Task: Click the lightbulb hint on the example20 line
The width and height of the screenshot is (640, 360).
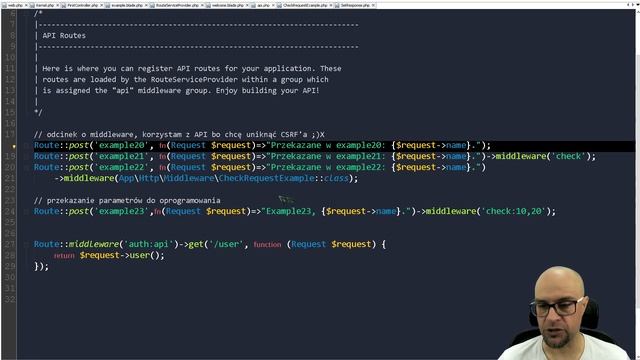Action: [x=14, y=146]
